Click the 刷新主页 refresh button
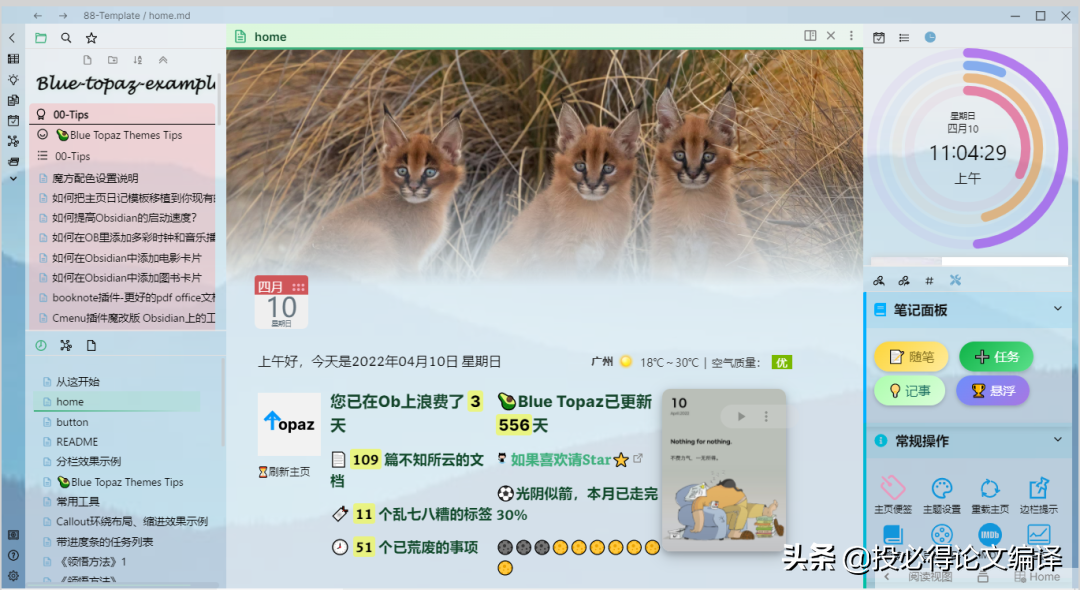 click(288, 473)
